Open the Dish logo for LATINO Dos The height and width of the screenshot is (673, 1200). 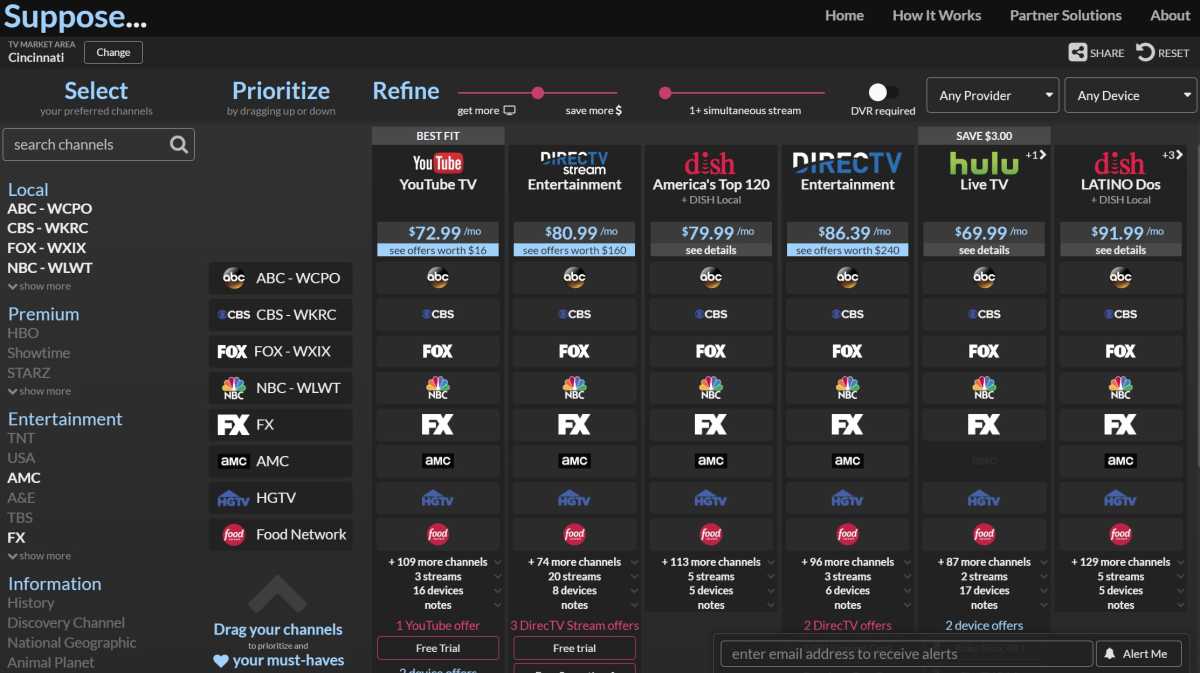[1120, 163]
